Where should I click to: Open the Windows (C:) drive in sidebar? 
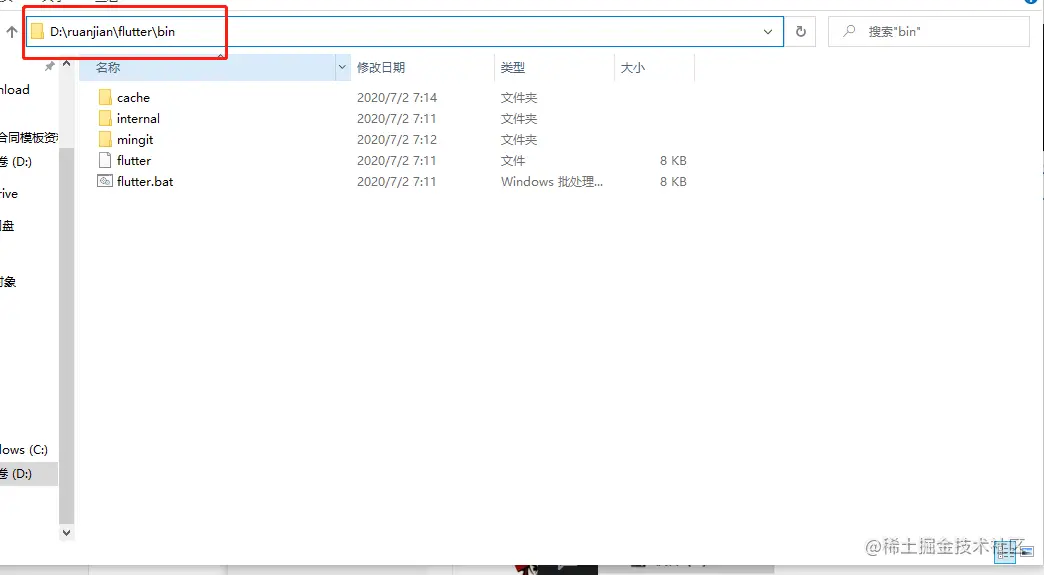[24, 450]
